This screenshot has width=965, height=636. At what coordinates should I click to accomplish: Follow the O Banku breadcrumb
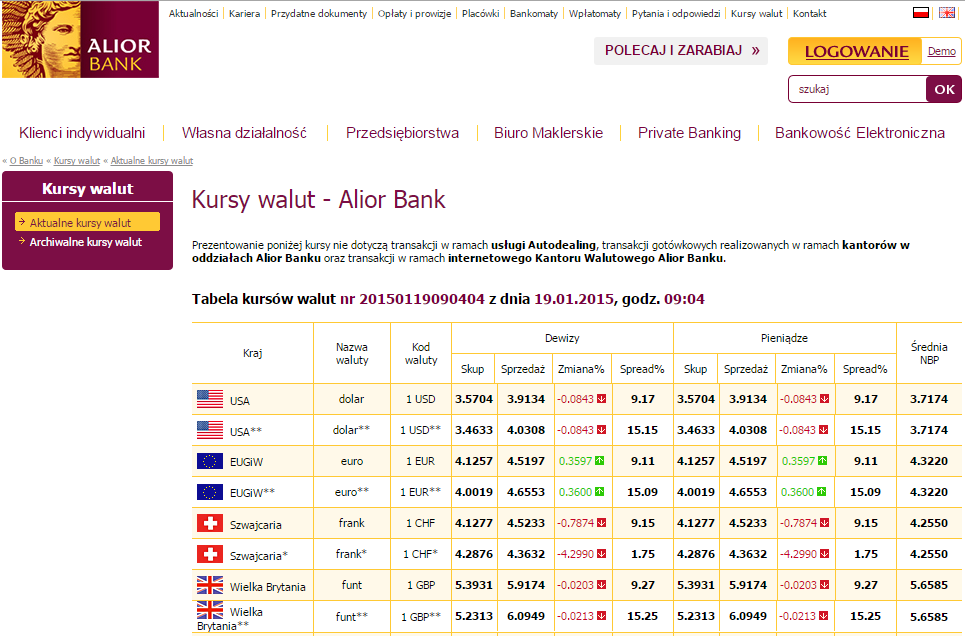[x=26, y=161]
